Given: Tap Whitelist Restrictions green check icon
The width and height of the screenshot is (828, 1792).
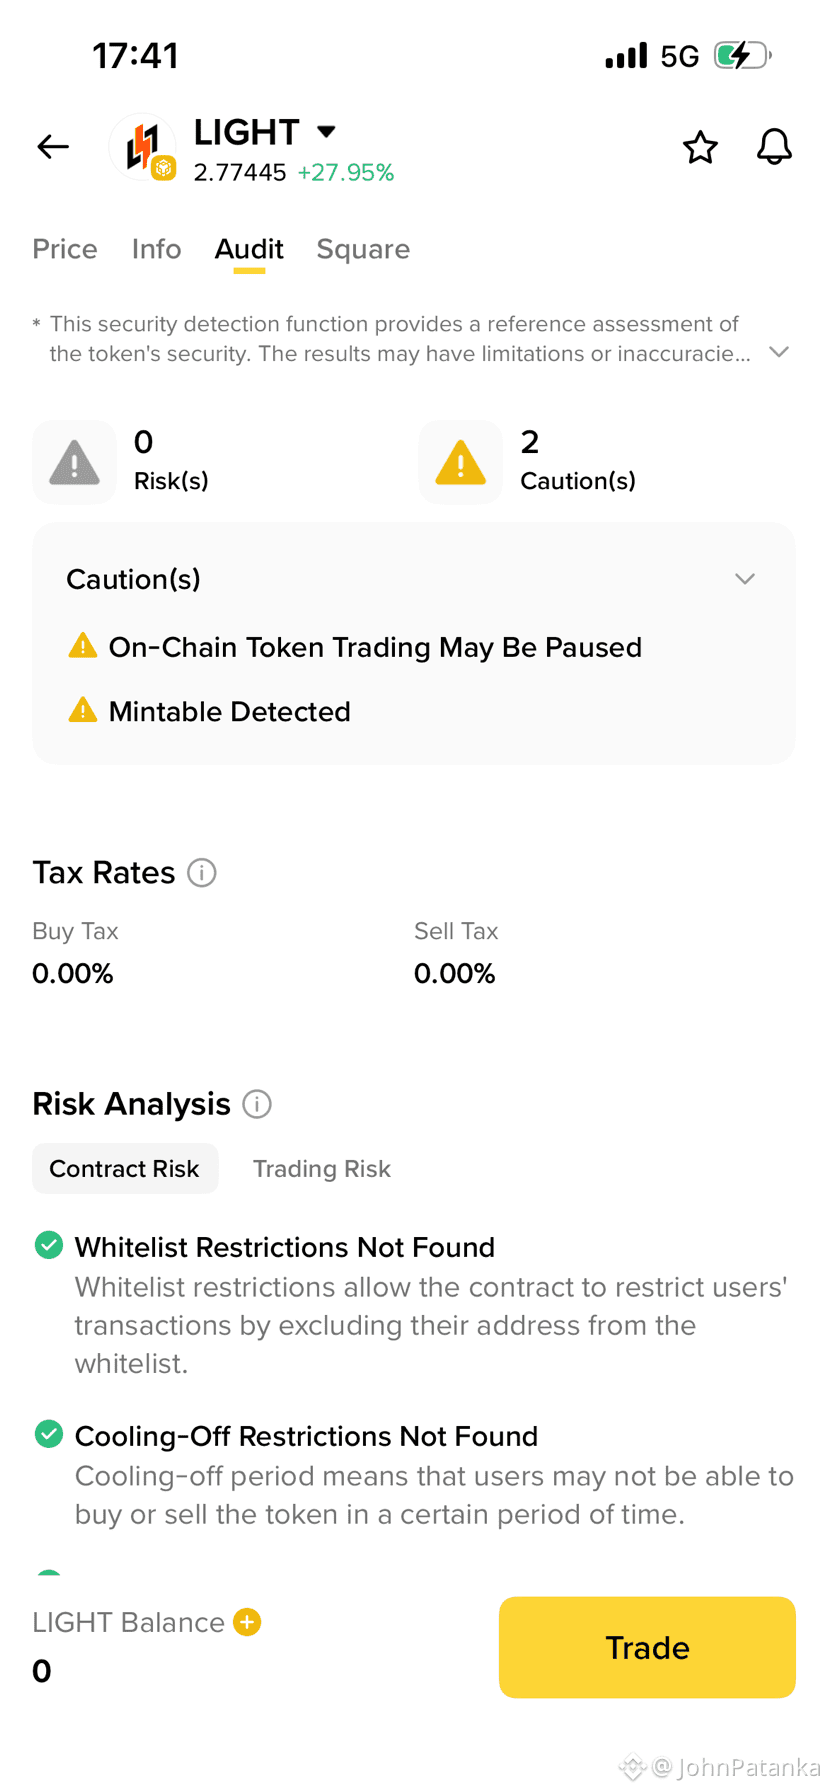Looking at the screenshot, I should pos(49,1245).
